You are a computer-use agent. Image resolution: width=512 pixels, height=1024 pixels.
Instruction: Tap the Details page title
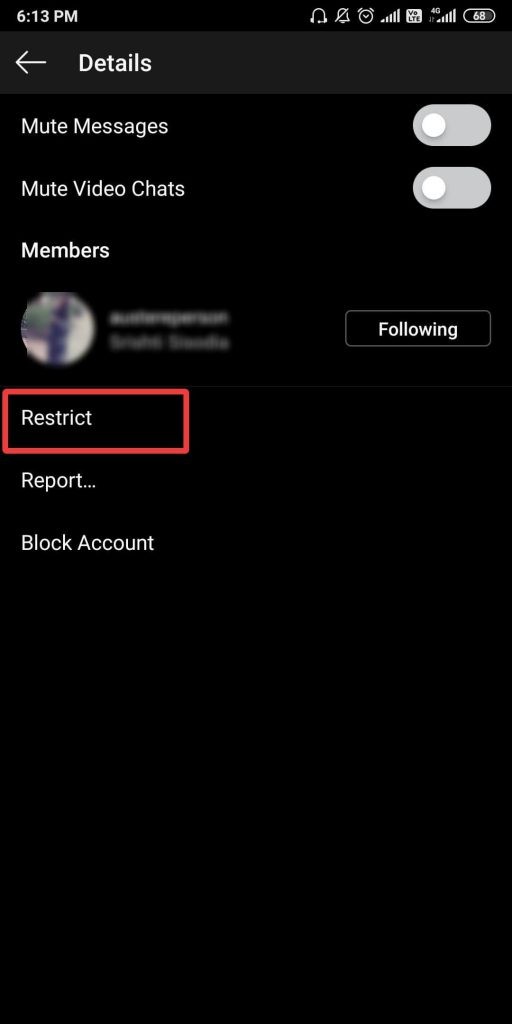(x=115, y=63)
